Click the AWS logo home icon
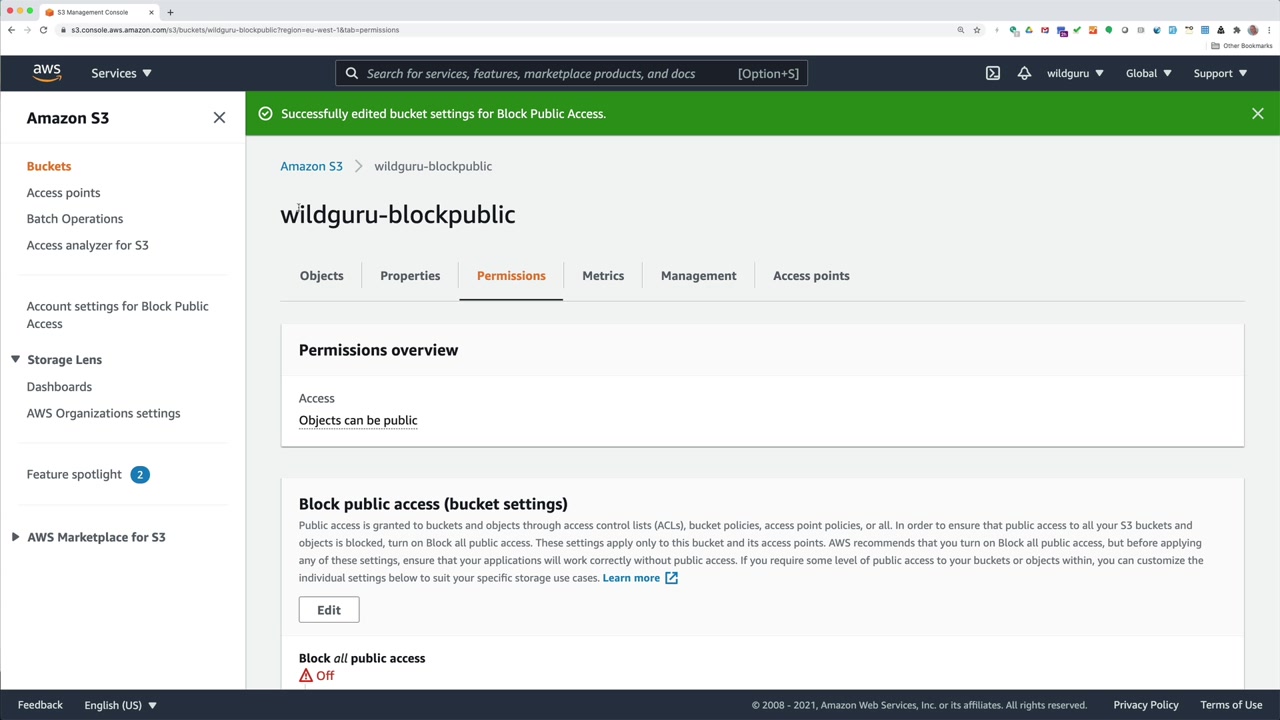Viewport: 1280px width, 720px height. [x=46, y=73]
